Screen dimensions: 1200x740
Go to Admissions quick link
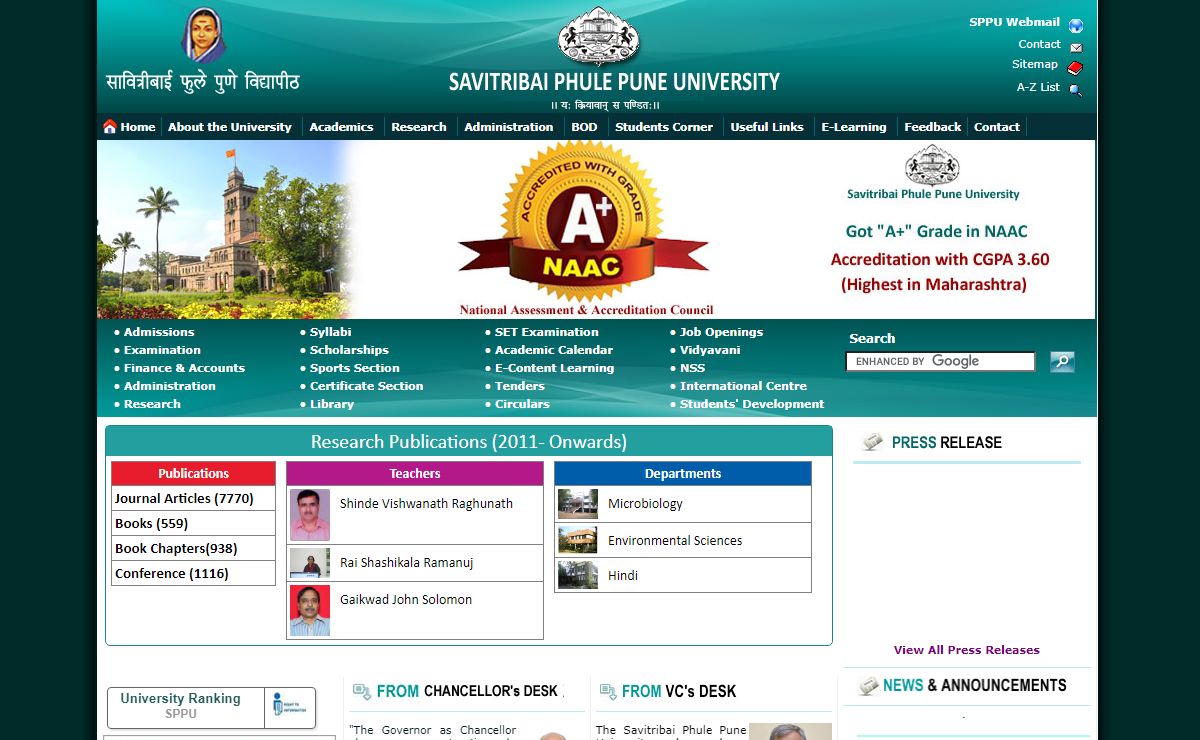(159, 332)
